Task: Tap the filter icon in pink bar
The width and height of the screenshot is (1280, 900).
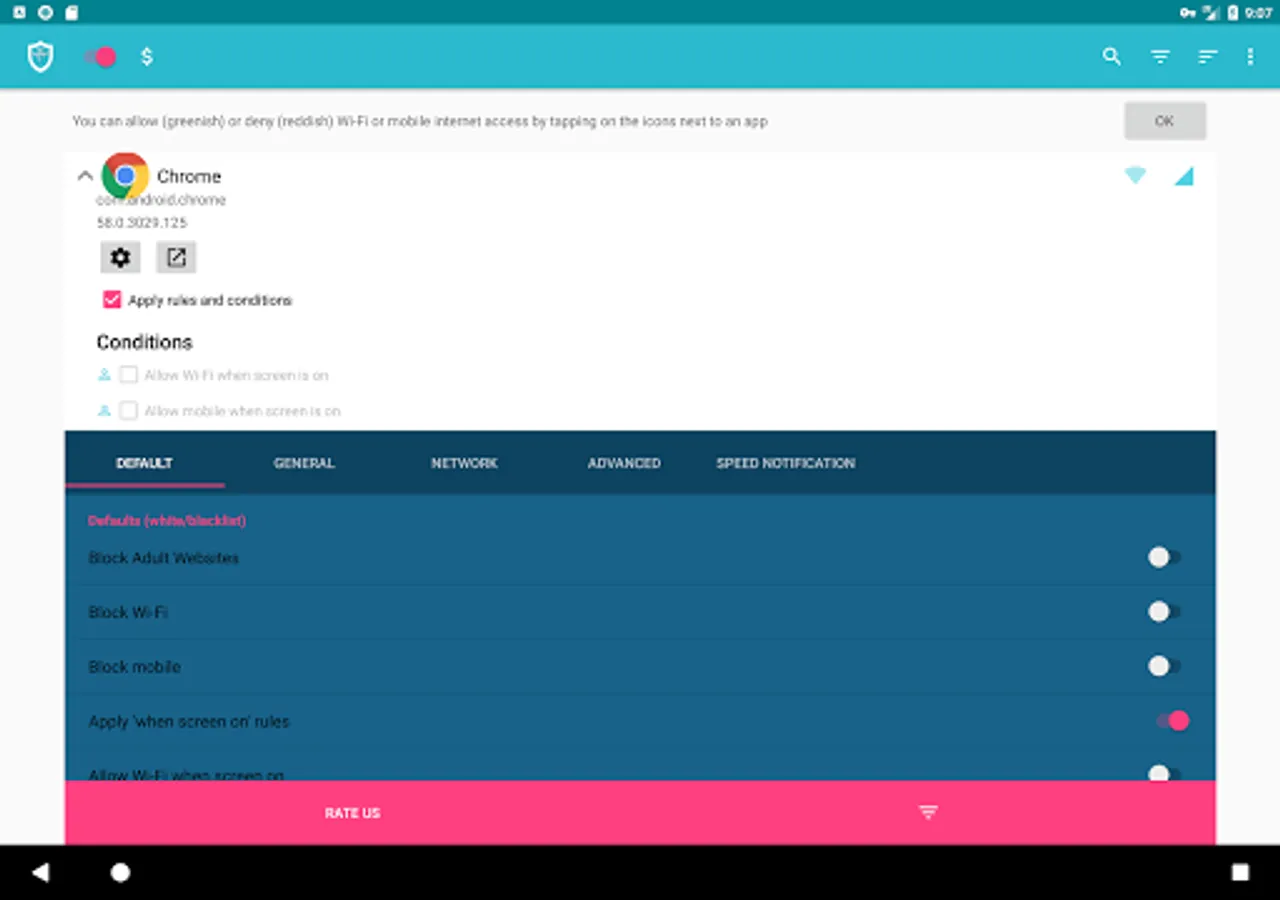Action: pos(928,813)
